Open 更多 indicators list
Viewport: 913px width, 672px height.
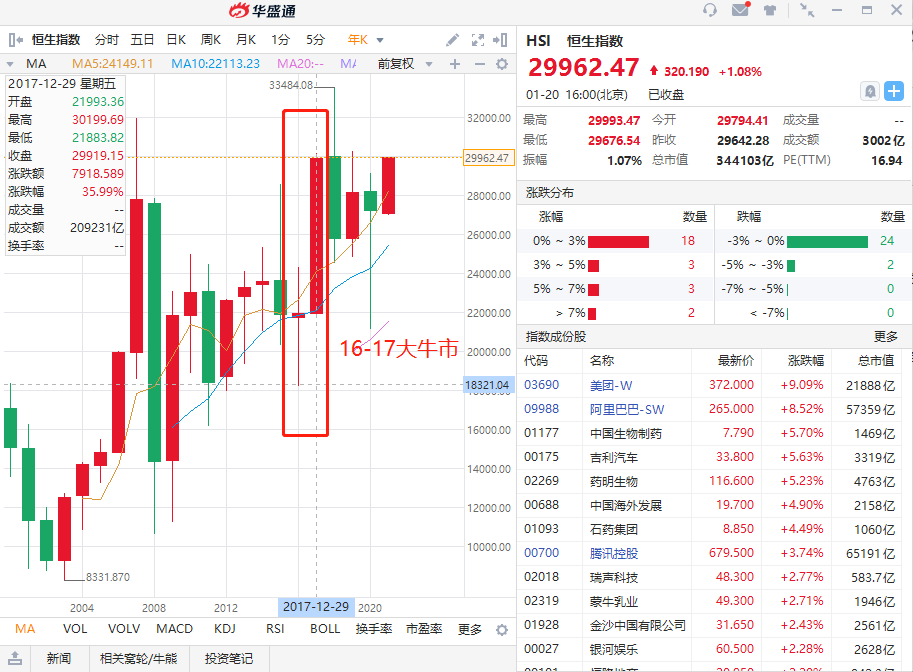[470, 629]
